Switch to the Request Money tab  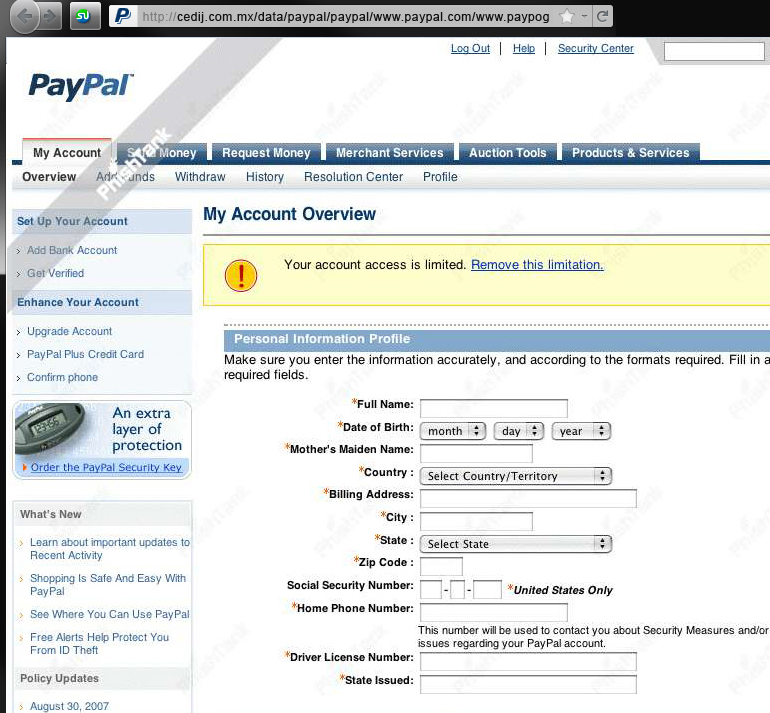coord(266,152)
